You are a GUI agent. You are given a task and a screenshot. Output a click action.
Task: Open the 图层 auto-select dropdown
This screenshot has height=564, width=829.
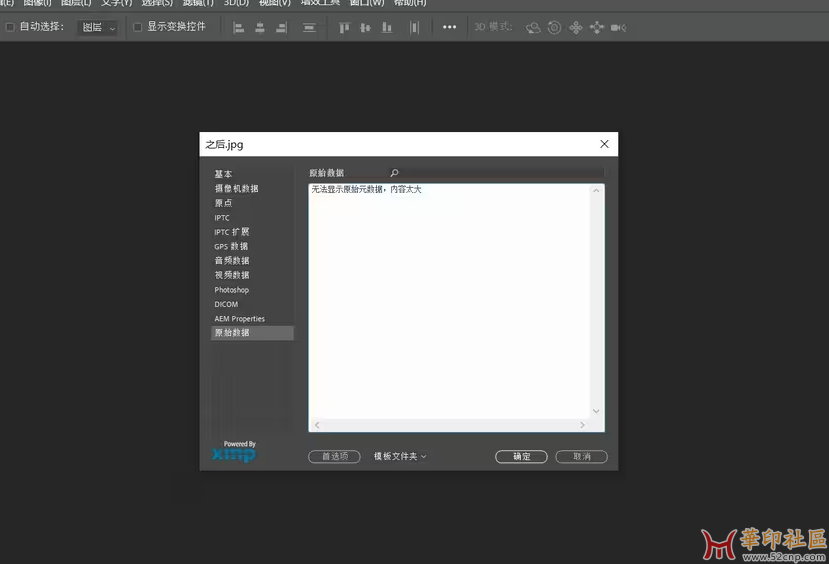tap(97, 27)
